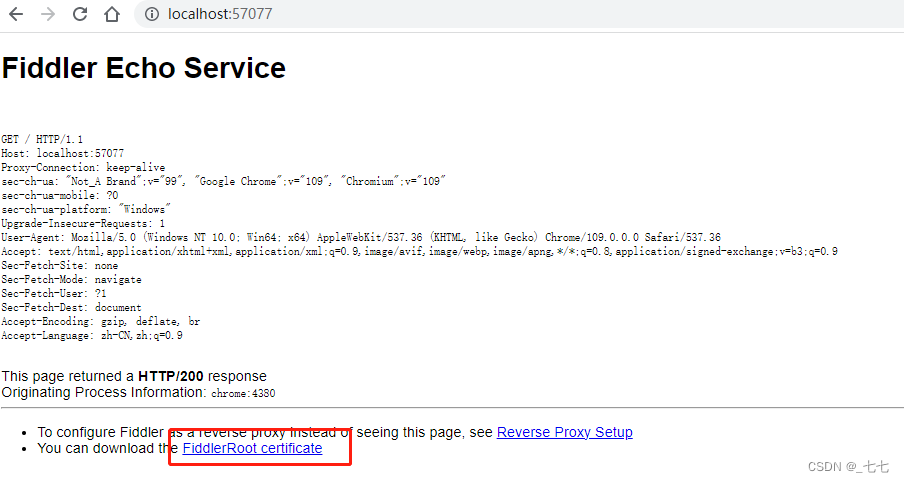This screenshot has width=904, height=482.
Task: Select the Host: localhost:57077 line
Action: [63, 153]
